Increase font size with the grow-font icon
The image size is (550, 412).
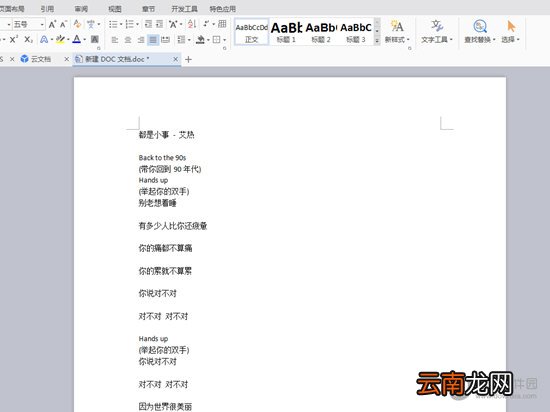tap(52, 24)
